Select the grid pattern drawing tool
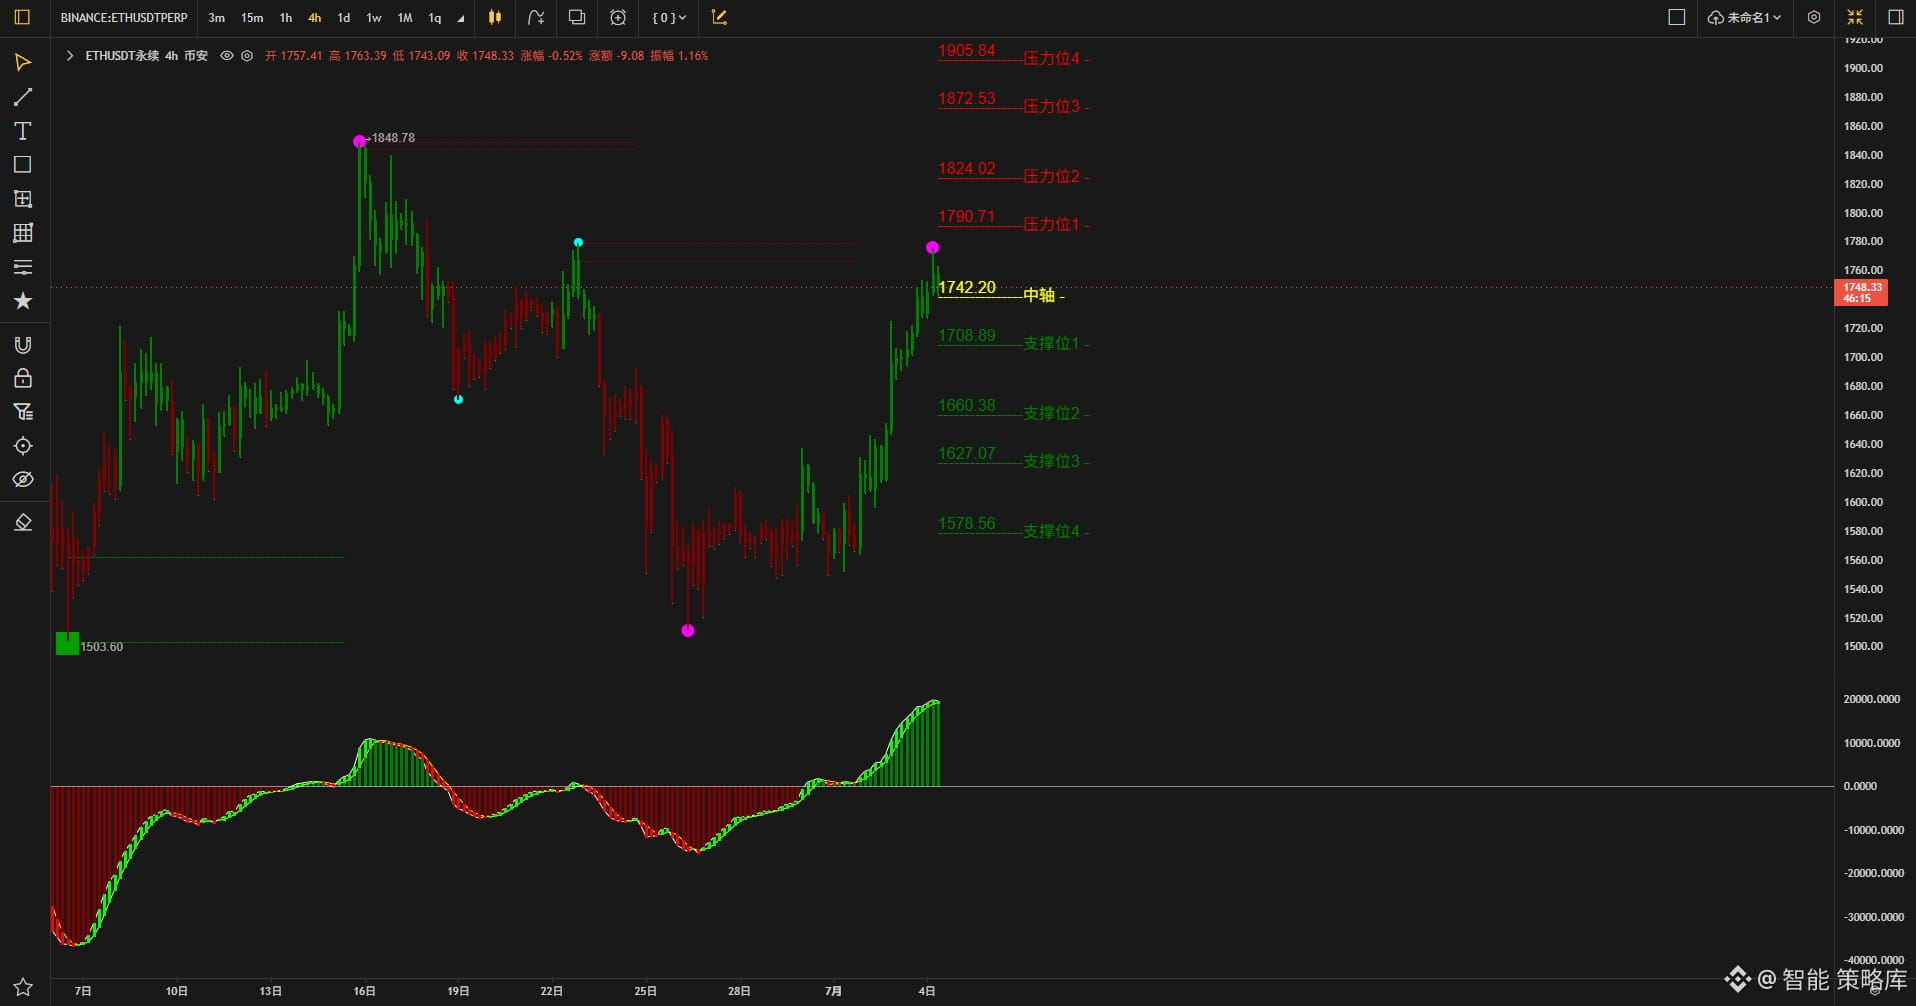This screenshot has width=1916, height=1006. click(23, 233)
